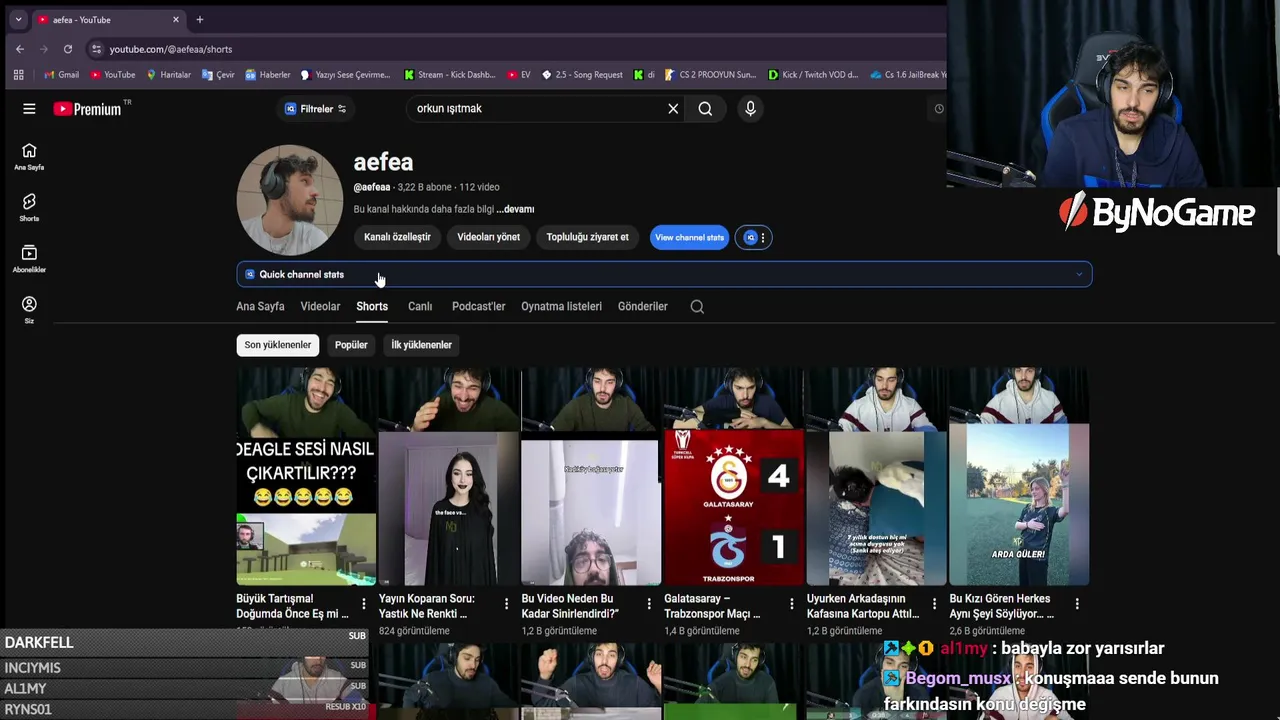
Task: Open the Podcast'ler tab
Action: 478,306
